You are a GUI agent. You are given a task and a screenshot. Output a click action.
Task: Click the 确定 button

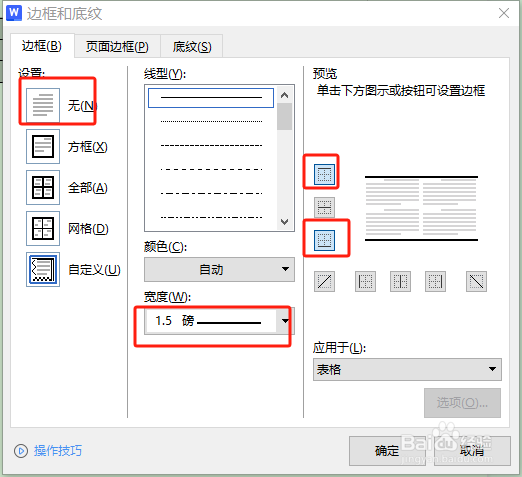(x=387, y=451)
